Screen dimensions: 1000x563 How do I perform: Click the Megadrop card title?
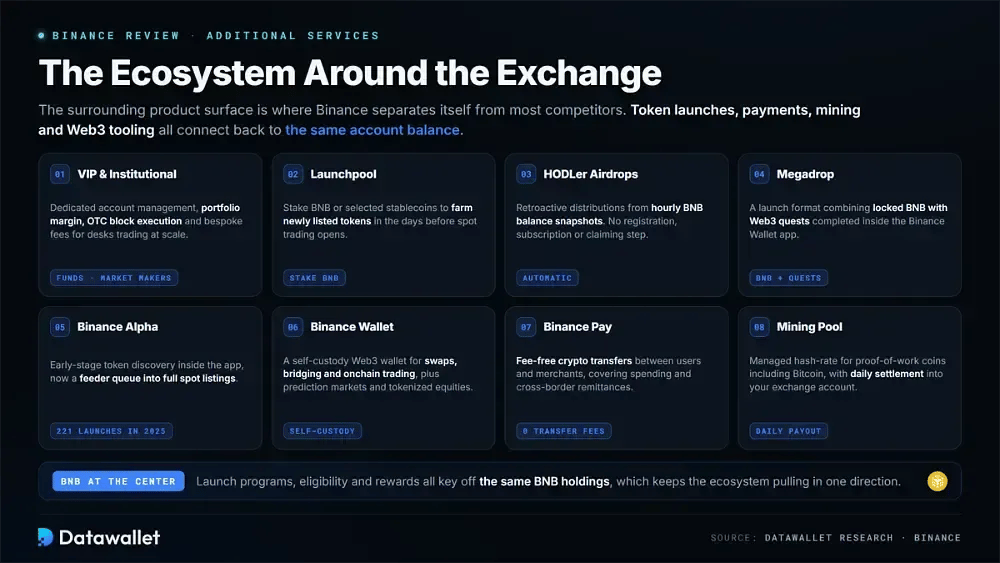[805, 174]
